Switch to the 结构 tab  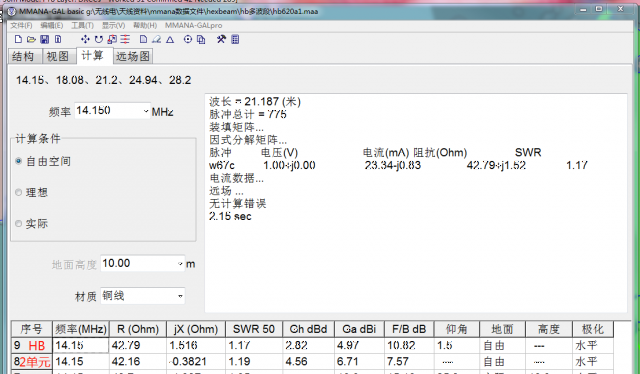[24, 56]
